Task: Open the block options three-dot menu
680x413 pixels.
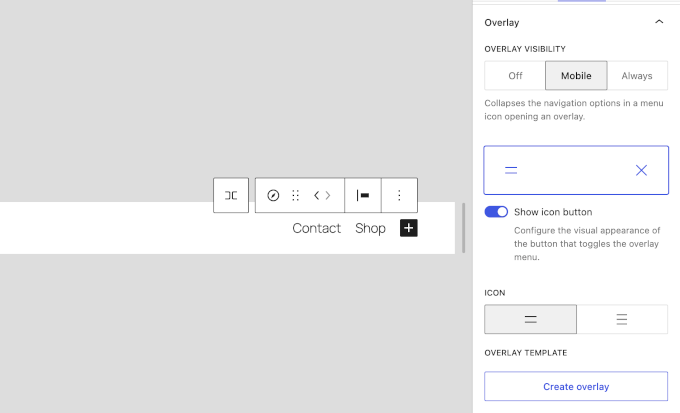Action: point(399,195)
